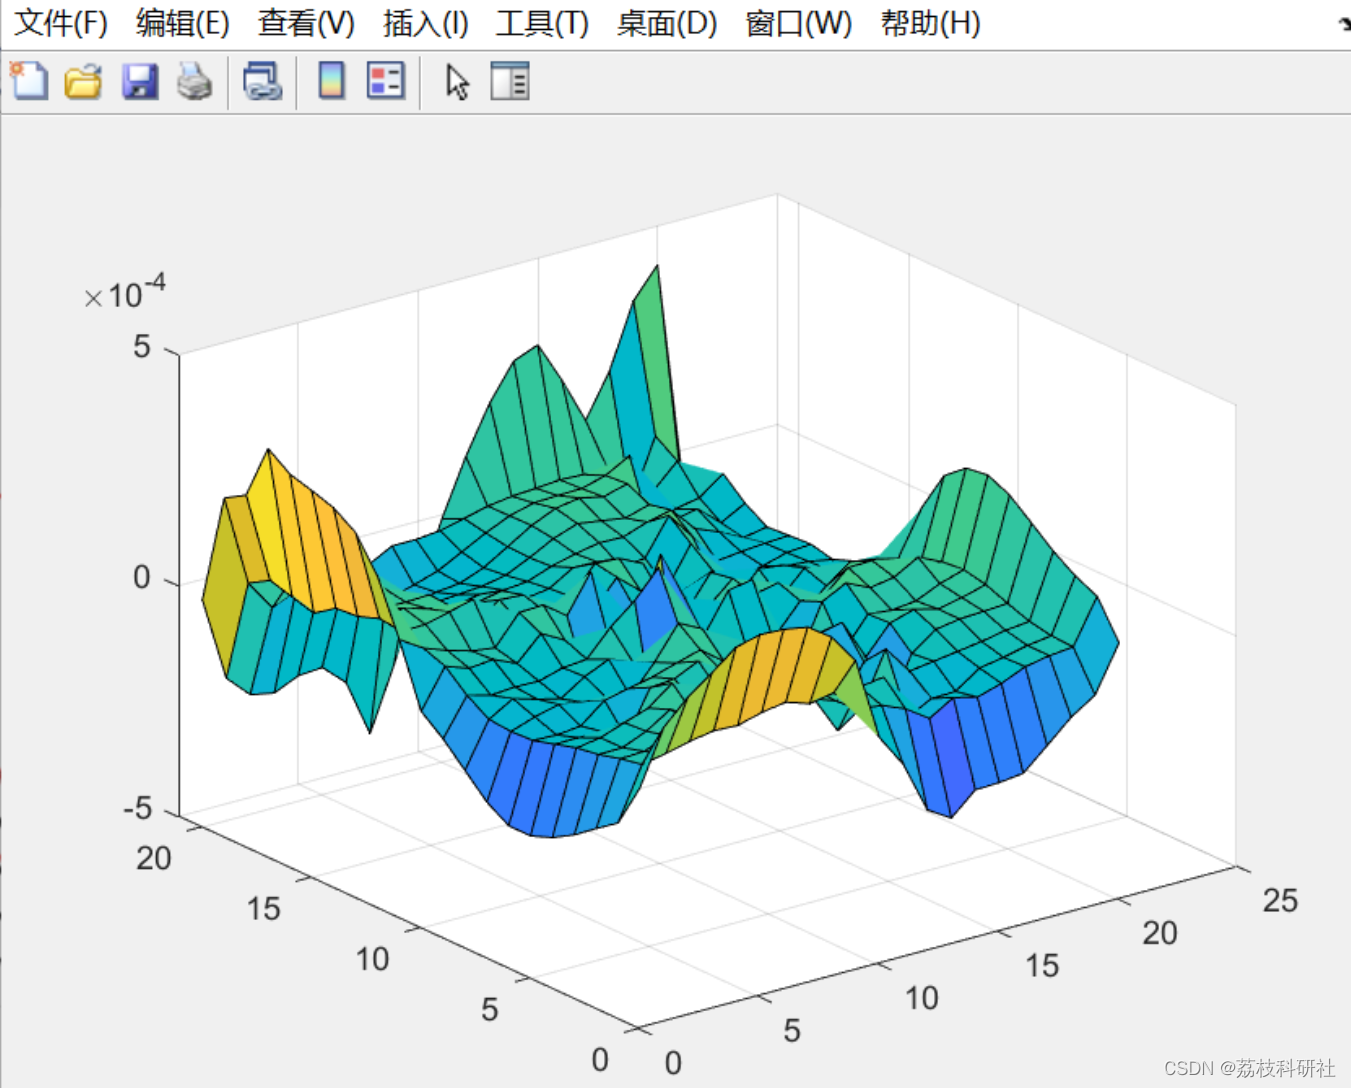This screenshot has height=1088, width=1351.
Task: Open the 插入(I) menu
Action: [x=426, y=23]
